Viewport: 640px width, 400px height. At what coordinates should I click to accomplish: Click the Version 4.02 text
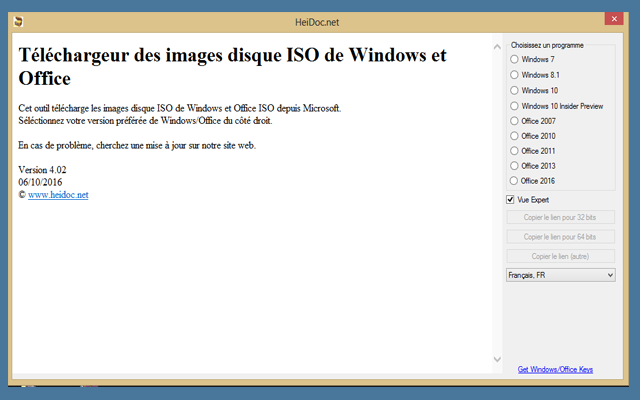tap(42, 170)
